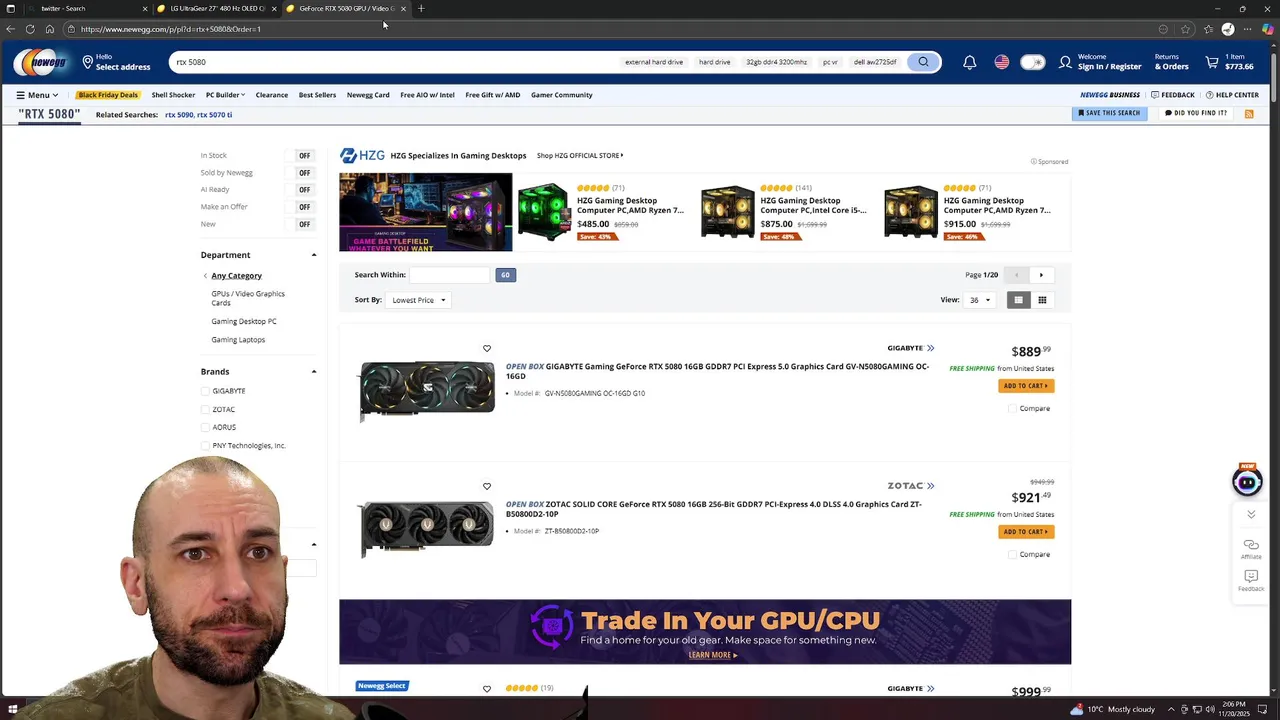Image resolution: width=1280 pixels, height=720 pixels.
Task: Click the Affiliate side icon
Action: (x=1251, y=548)
